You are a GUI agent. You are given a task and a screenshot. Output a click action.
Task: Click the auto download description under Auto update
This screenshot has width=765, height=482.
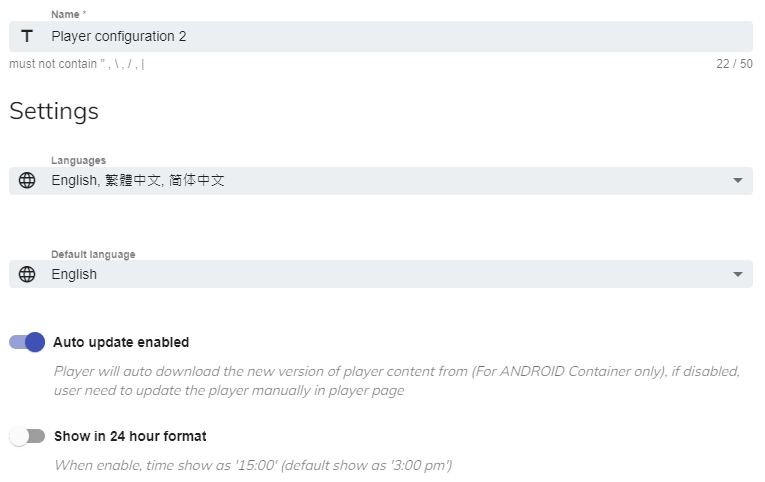click(x=396, y=380)
